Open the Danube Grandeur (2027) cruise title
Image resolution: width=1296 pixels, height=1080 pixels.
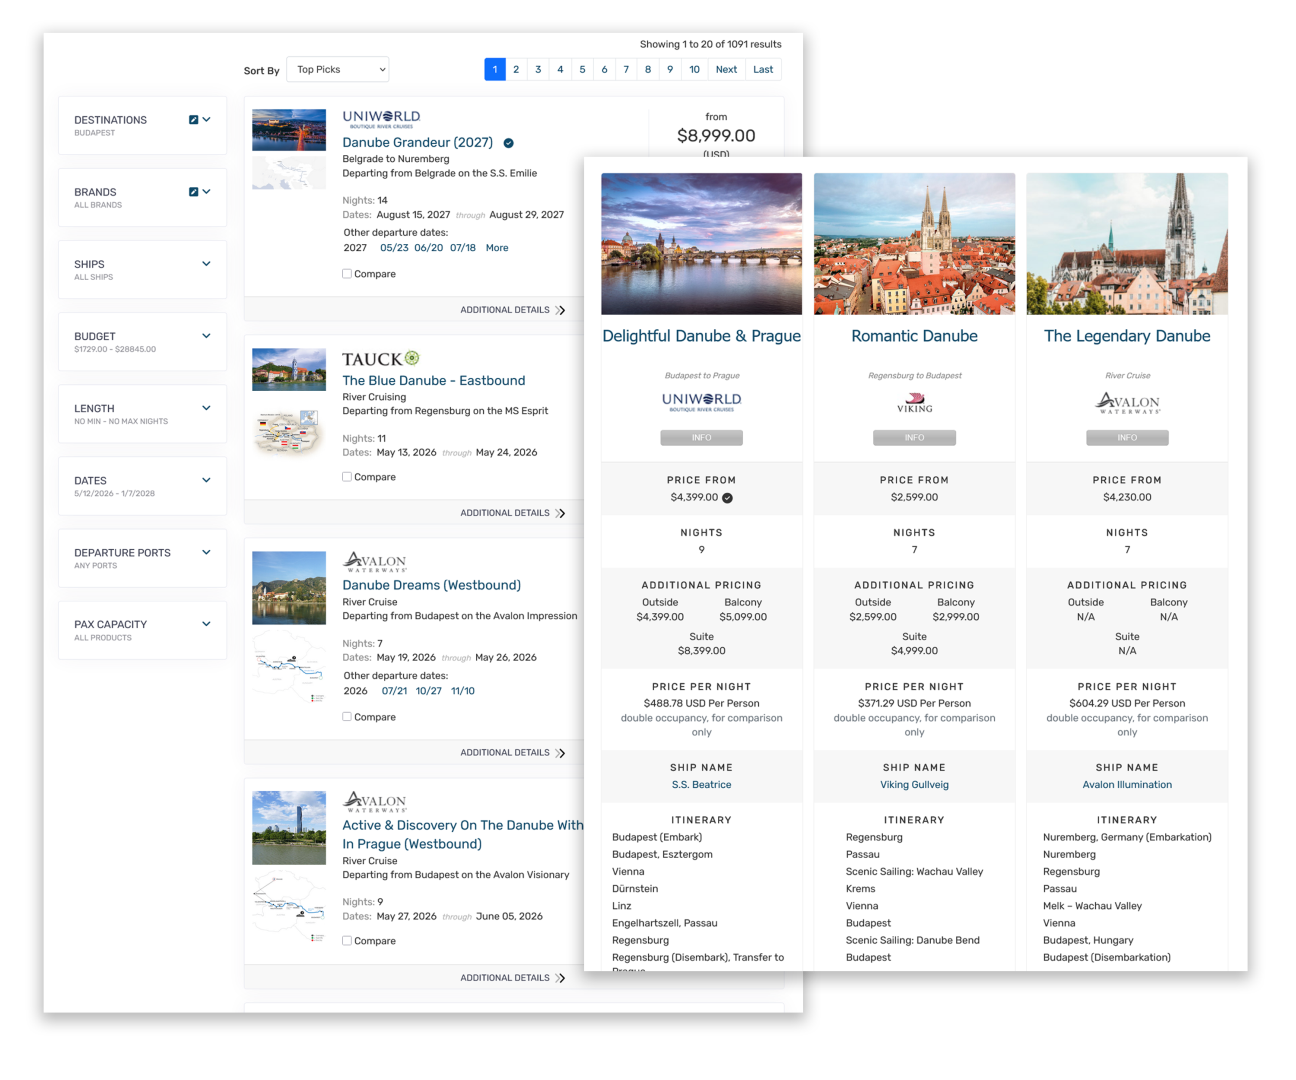click(x=417, y=143)
